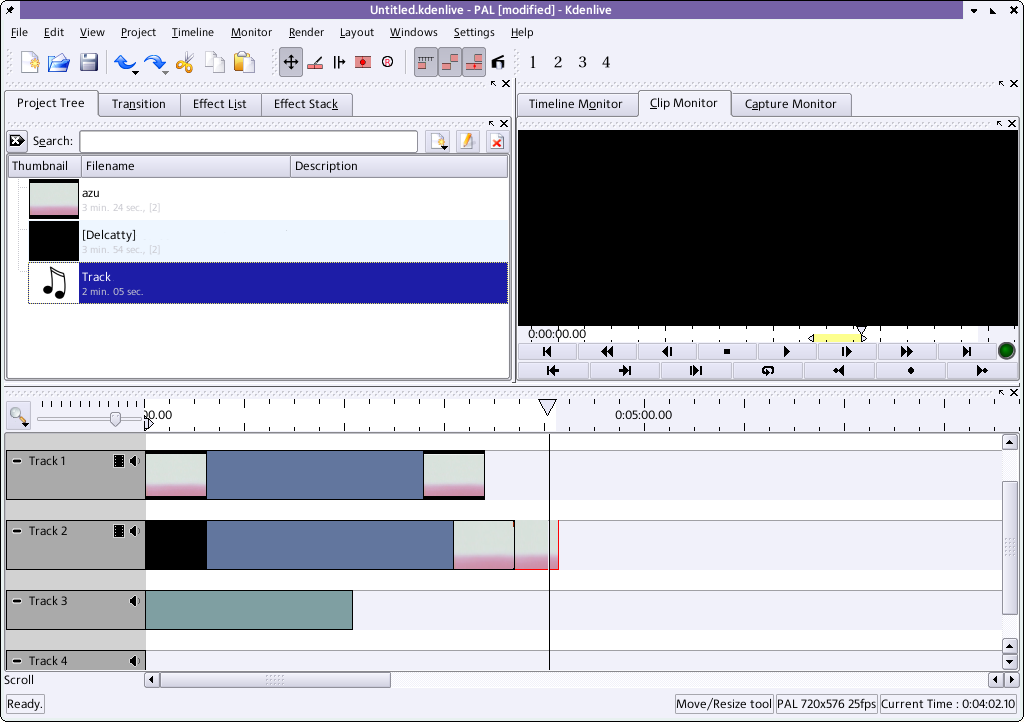Collapse Track 1 with minus button
This screenshot has width=1024, height=722.
point(17,461)
